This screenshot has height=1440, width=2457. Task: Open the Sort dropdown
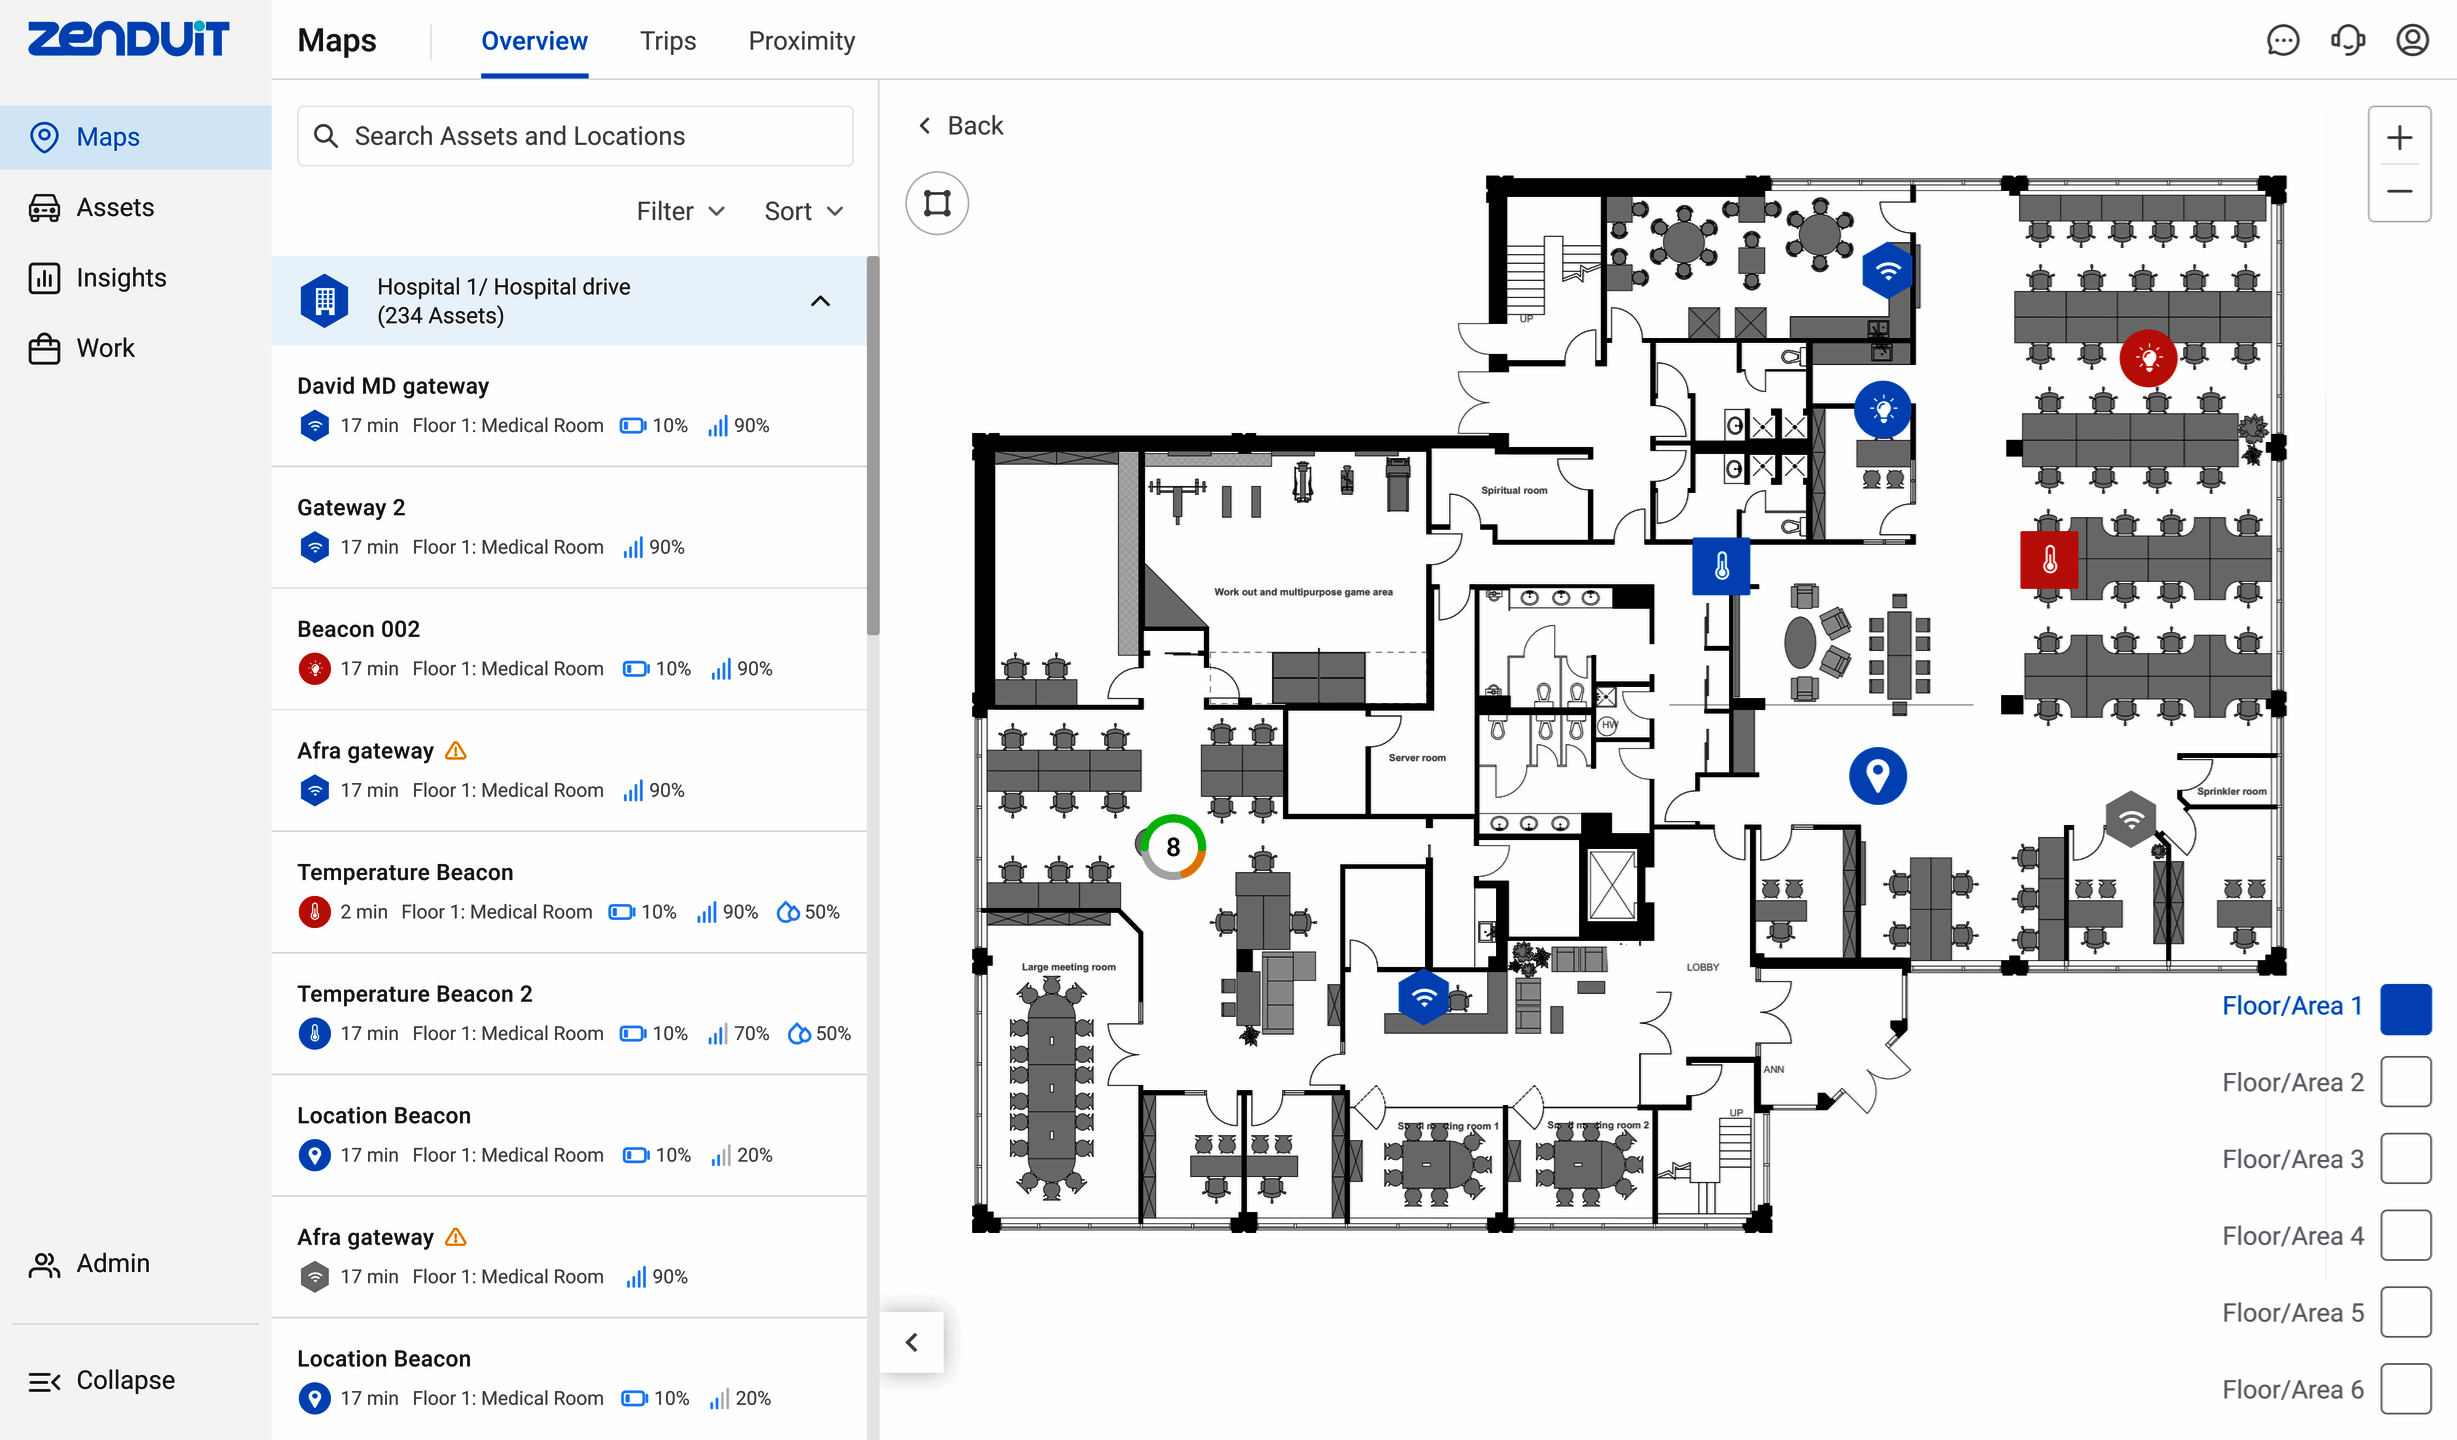tap(803, 211)
